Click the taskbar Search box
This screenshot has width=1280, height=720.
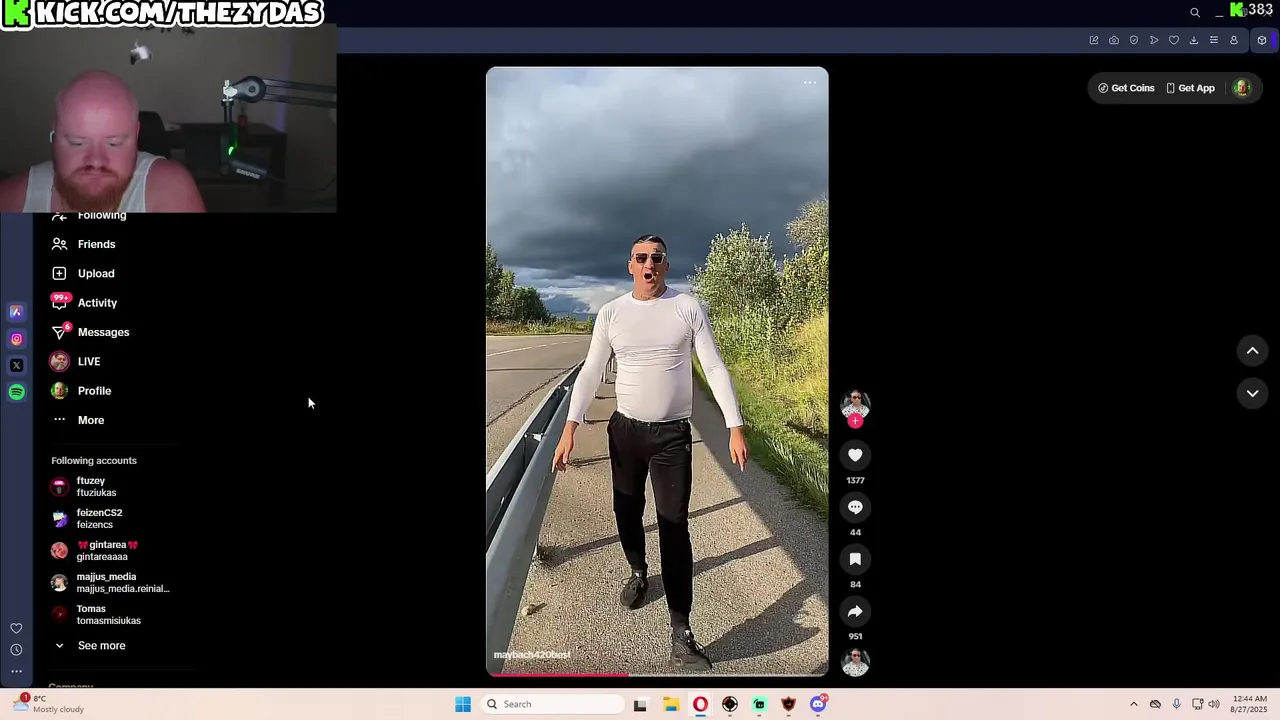click(553, 704)
